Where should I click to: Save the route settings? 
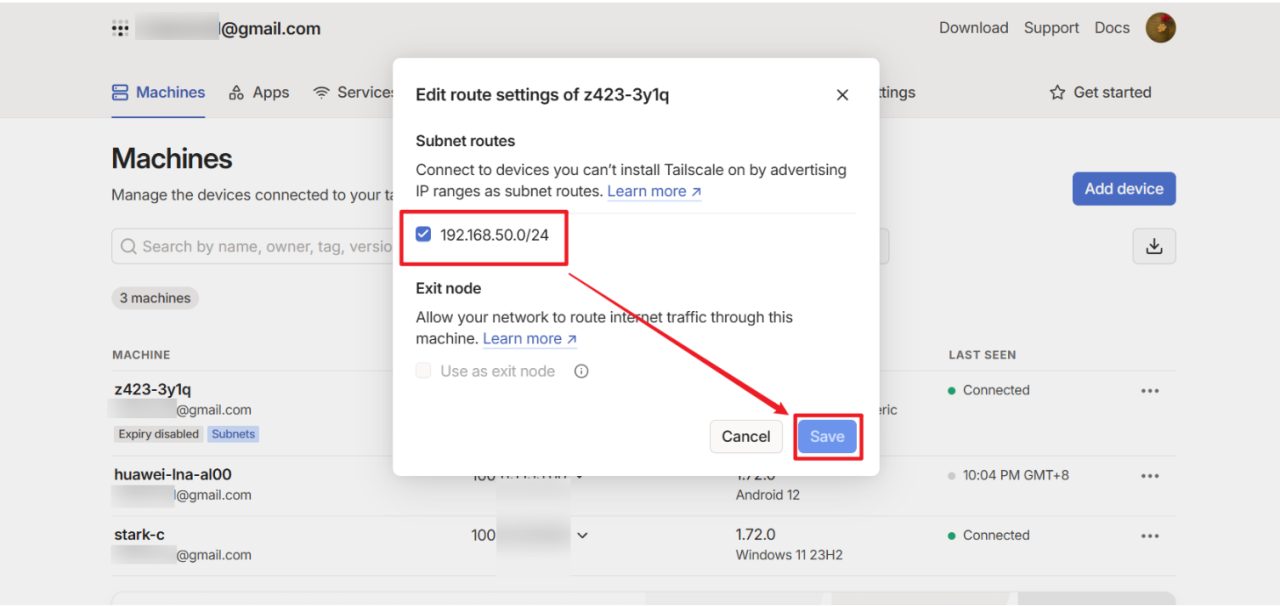coord(827,437)
